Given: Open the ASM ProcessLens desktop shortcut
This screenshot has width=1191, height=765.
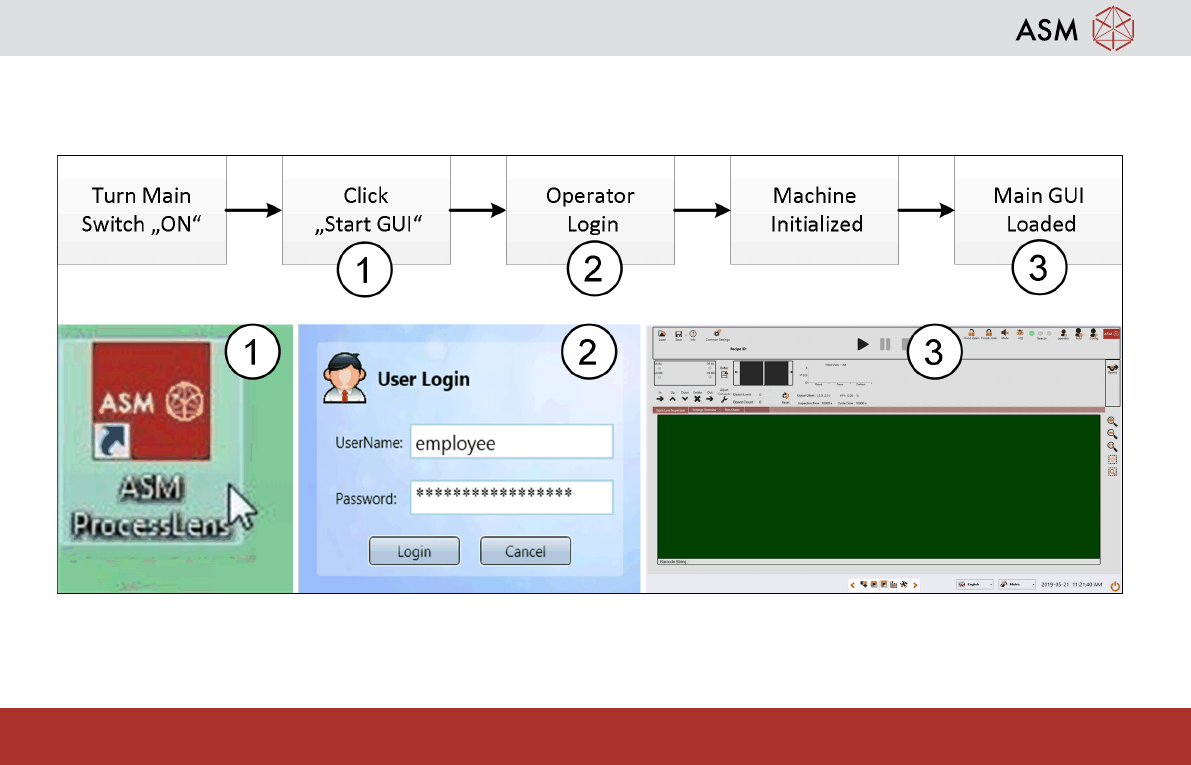Looking at the screenshot, I should 152,437.
